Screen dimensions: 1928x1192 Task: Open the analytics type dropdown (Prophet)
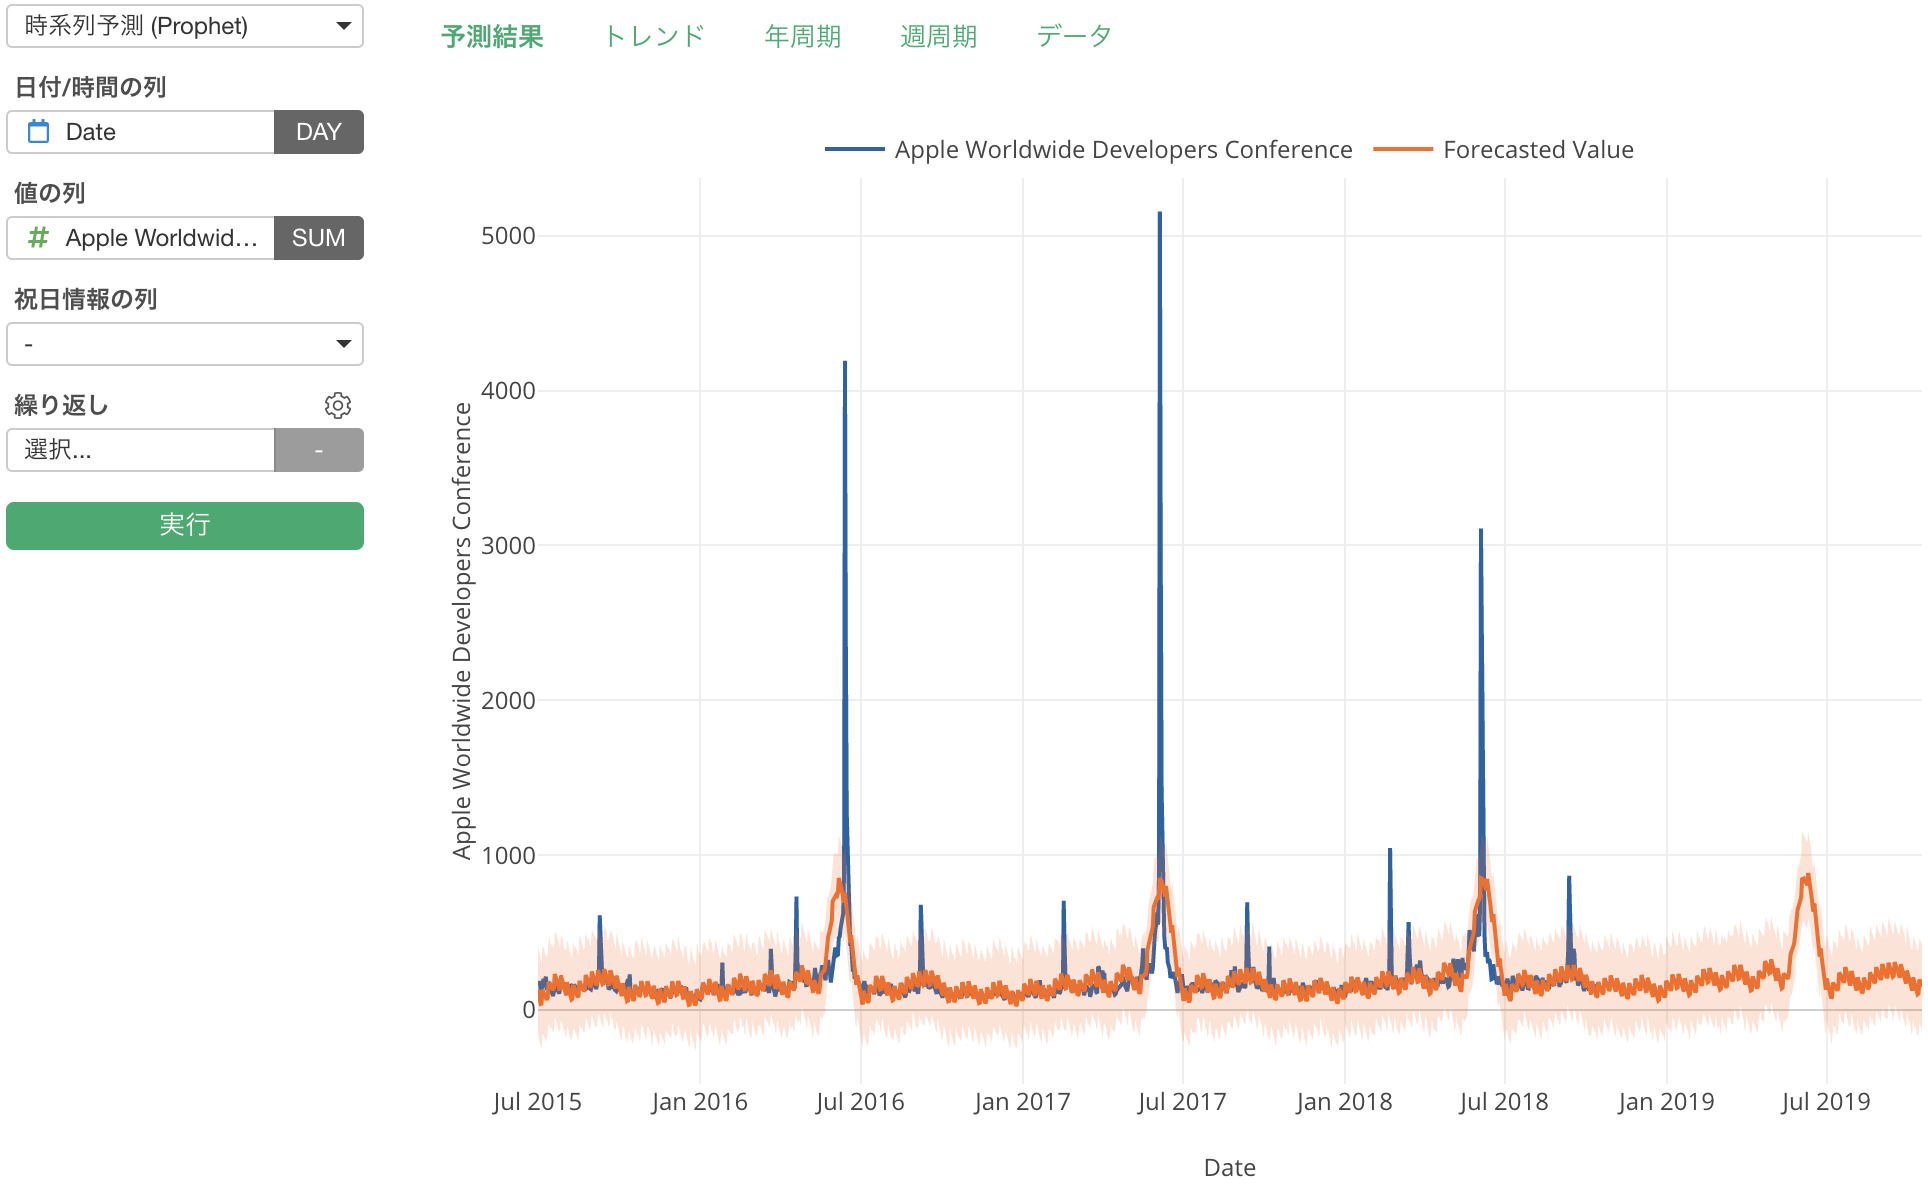pyautogui.click(x=185, y=26)
